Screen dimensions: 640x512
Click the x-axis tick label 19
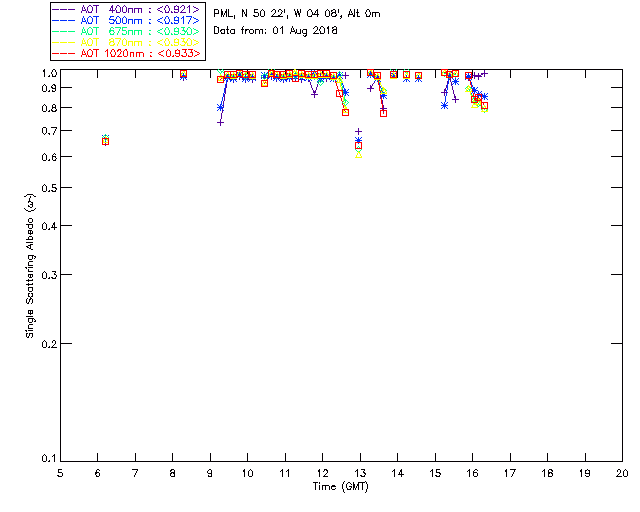(x=585, y=474)
